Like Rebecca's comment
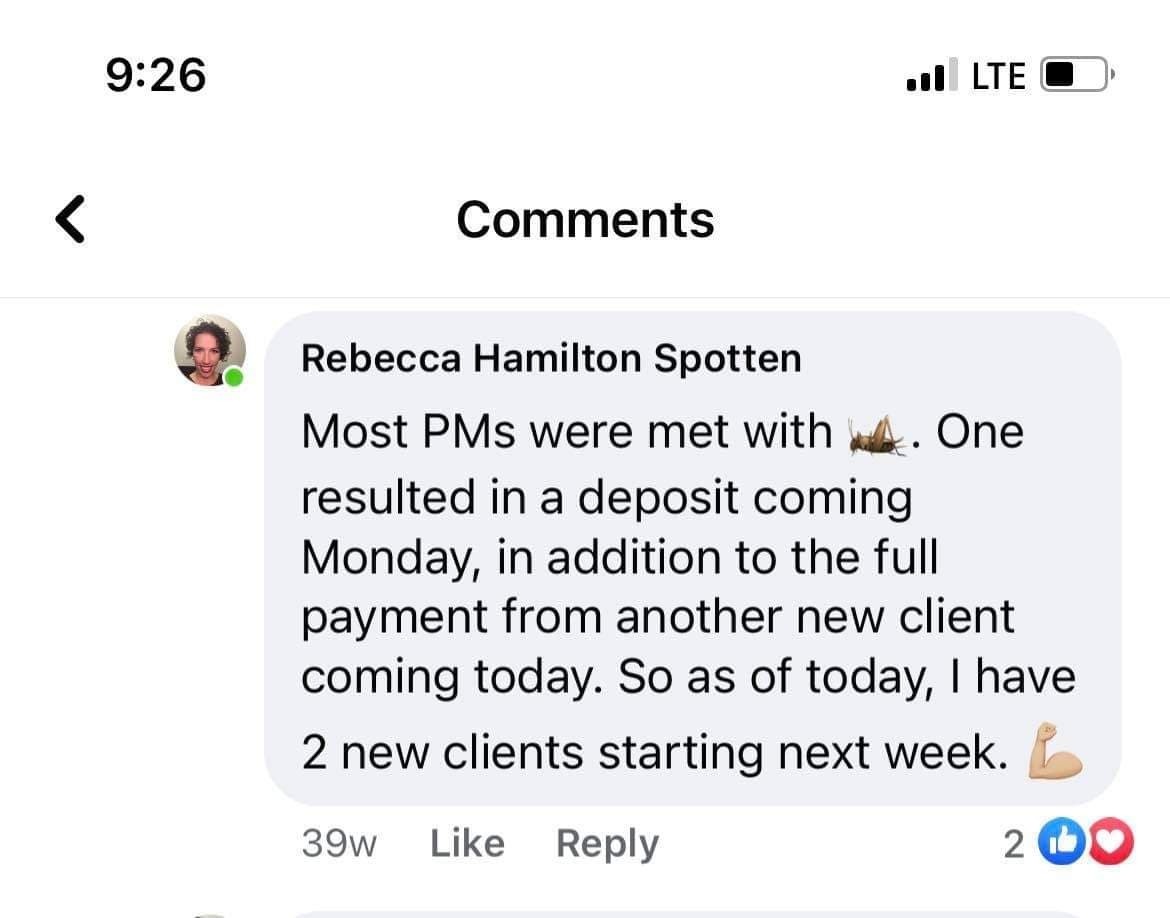 point(467,844)
